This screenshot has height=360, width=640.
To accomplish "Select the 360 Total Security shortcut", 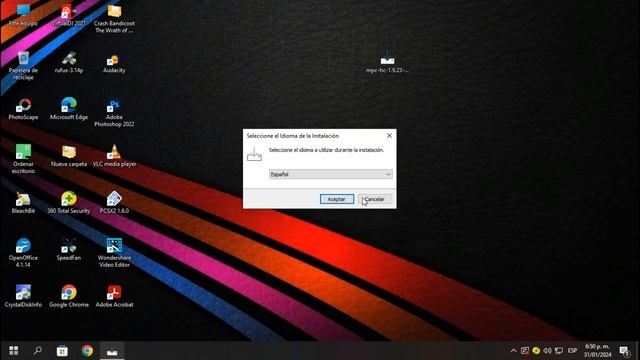I will (69, 203).
